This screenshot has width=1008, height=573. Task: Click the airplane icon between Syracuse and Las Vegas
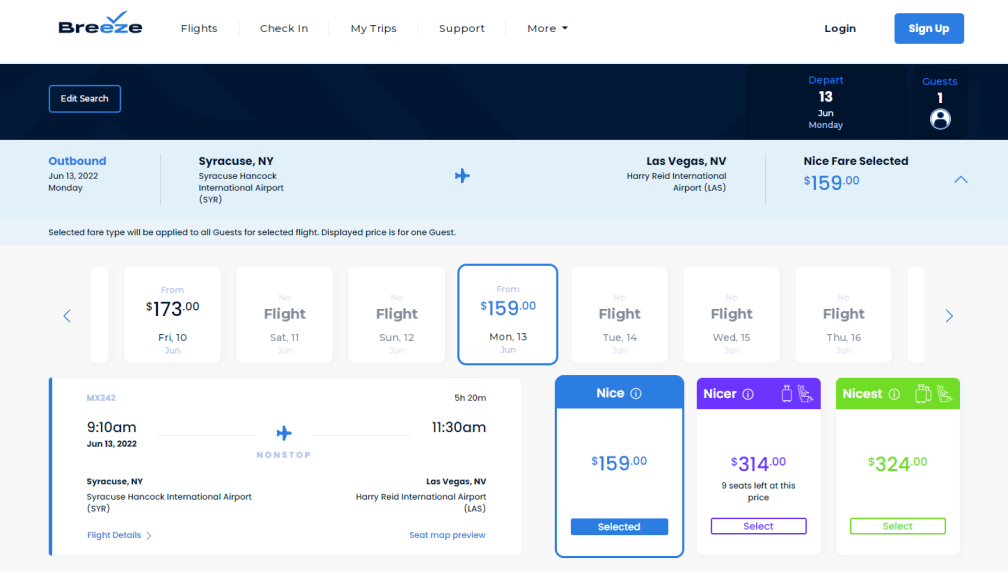(462, 176)
